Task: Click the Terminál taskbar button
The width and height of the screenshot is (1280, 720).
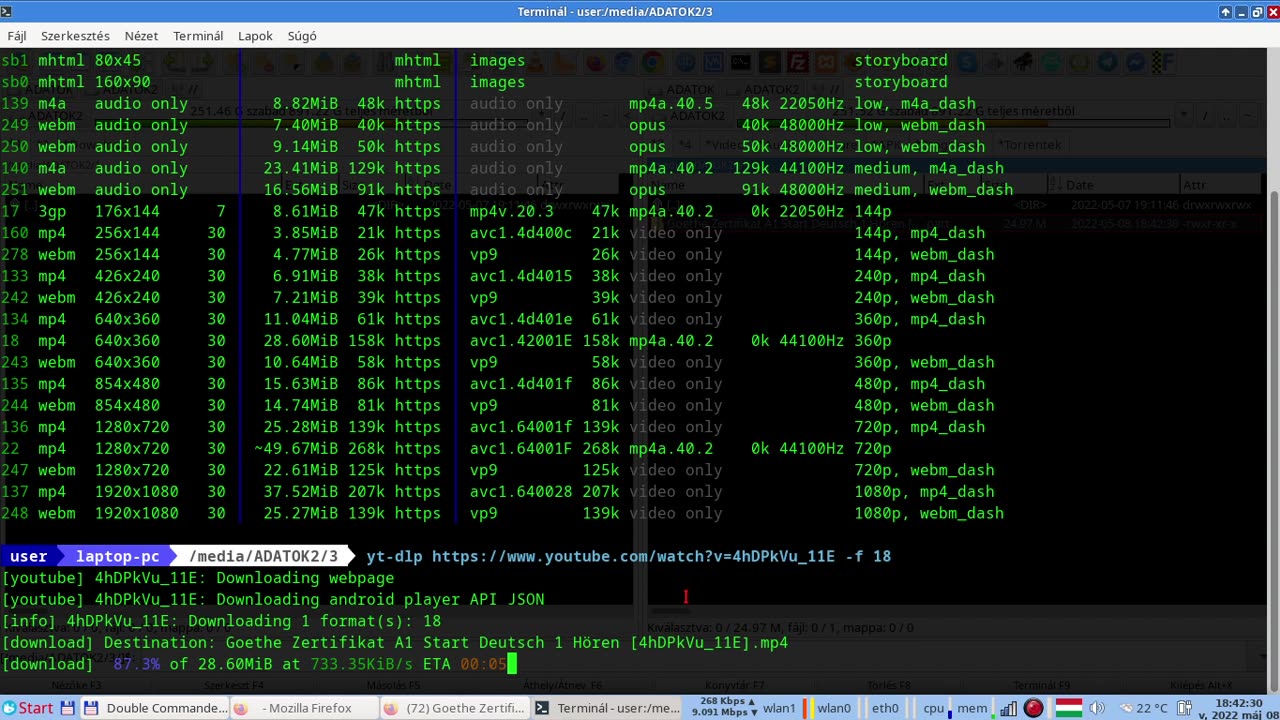Action: tap(606, 708)
